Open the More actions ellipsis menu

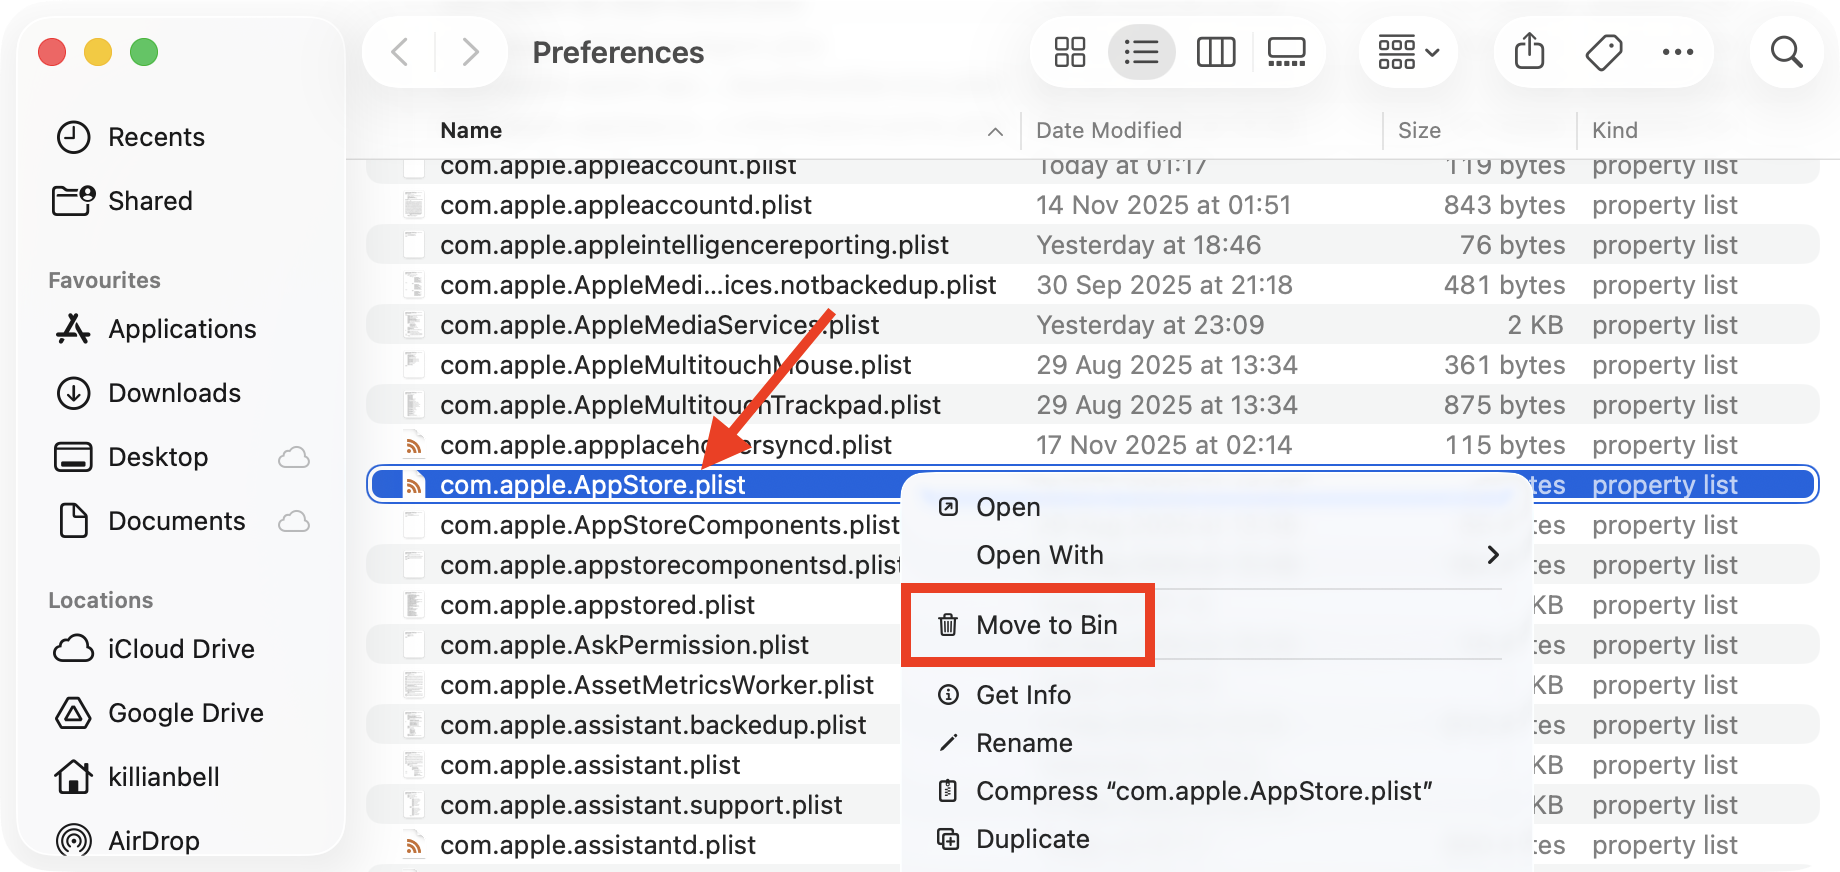pos(1678,52)
